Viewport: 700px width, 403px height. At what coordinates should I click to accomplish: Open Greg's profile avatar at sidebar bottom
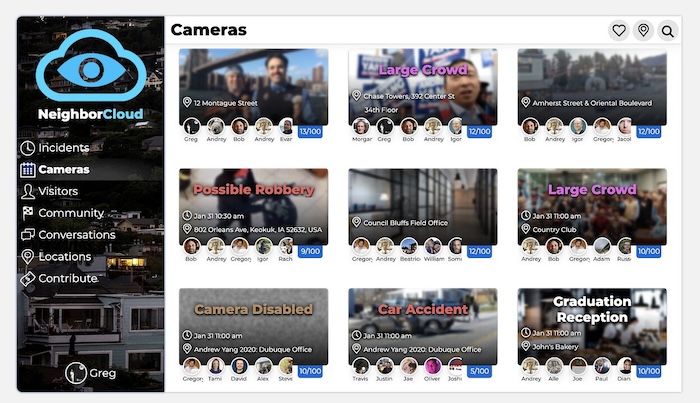76,373
